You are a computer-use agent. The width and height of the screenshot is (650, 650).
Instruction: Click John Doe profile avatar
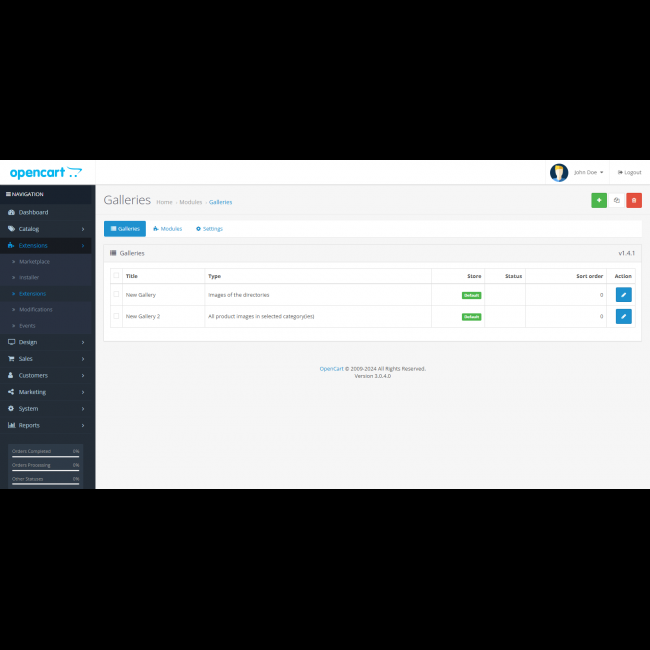click(559, 172)
